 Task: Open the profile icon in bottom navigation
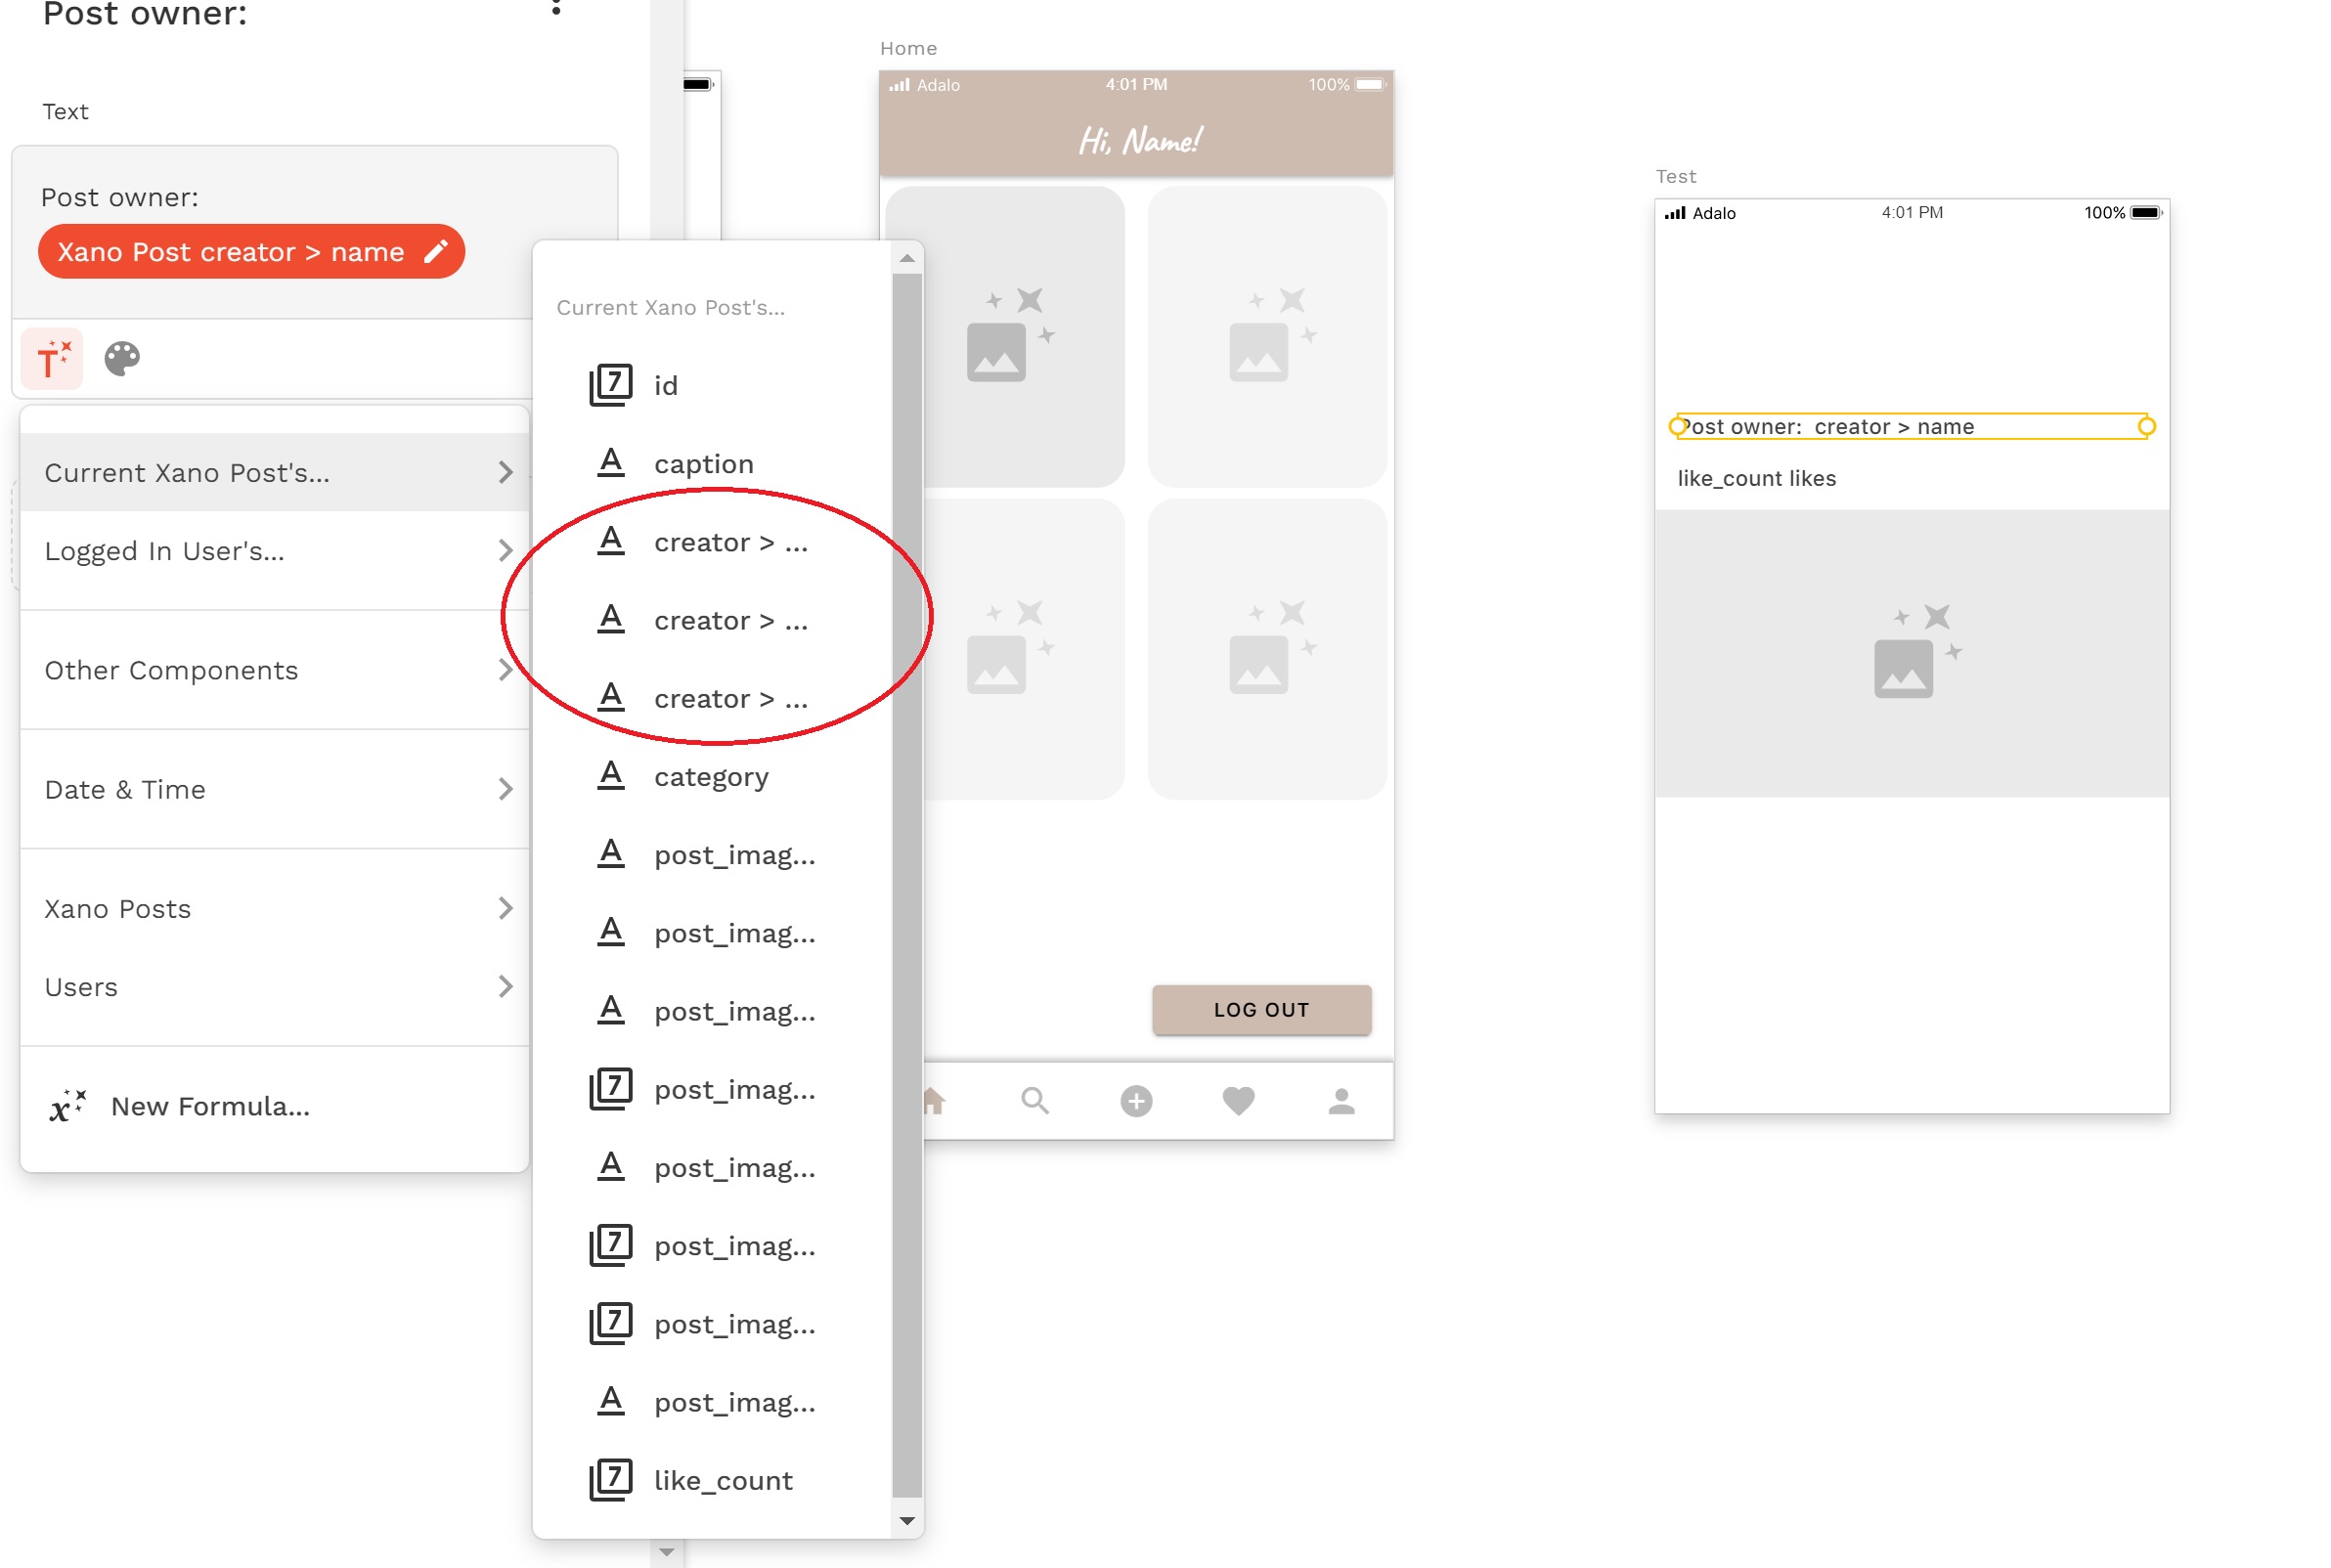(x=1340, y=1101)
